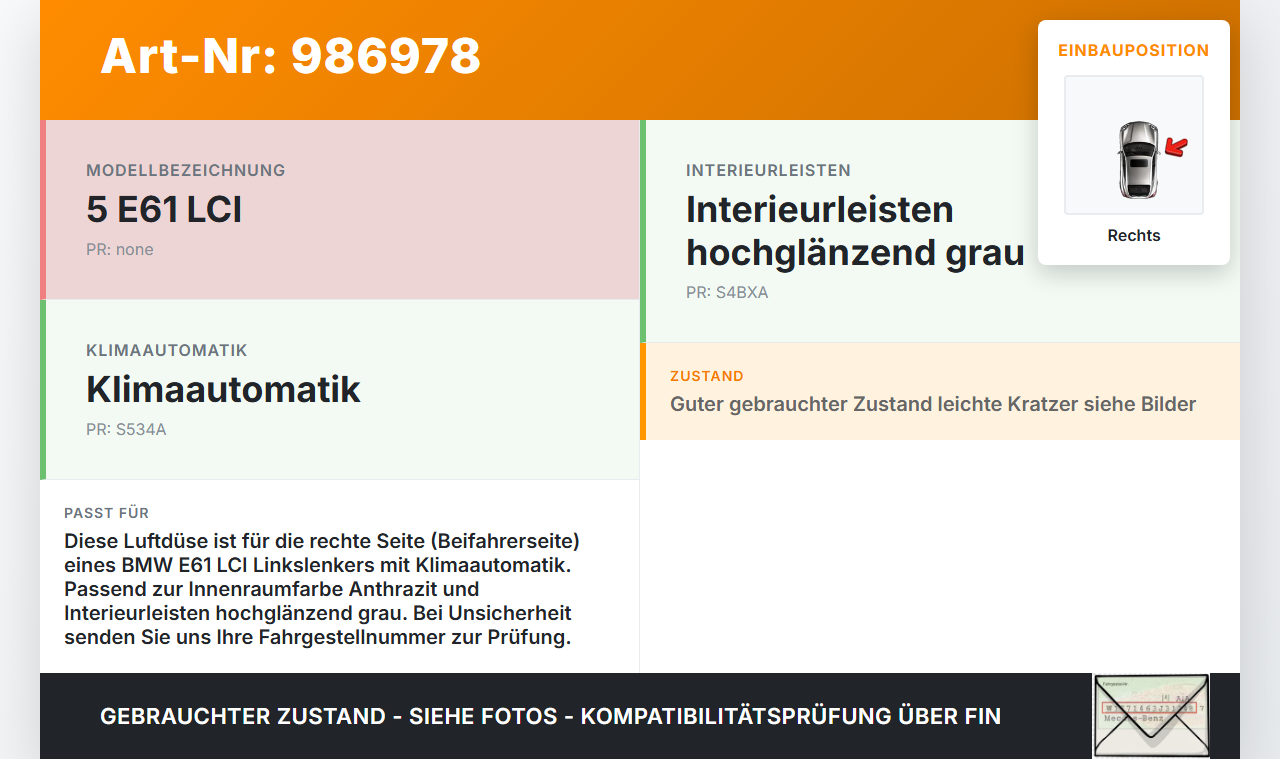Click the GEBRAUCHTER ZUSTAND footer banner text
The image size is (1280, 760).
[550, 716]
